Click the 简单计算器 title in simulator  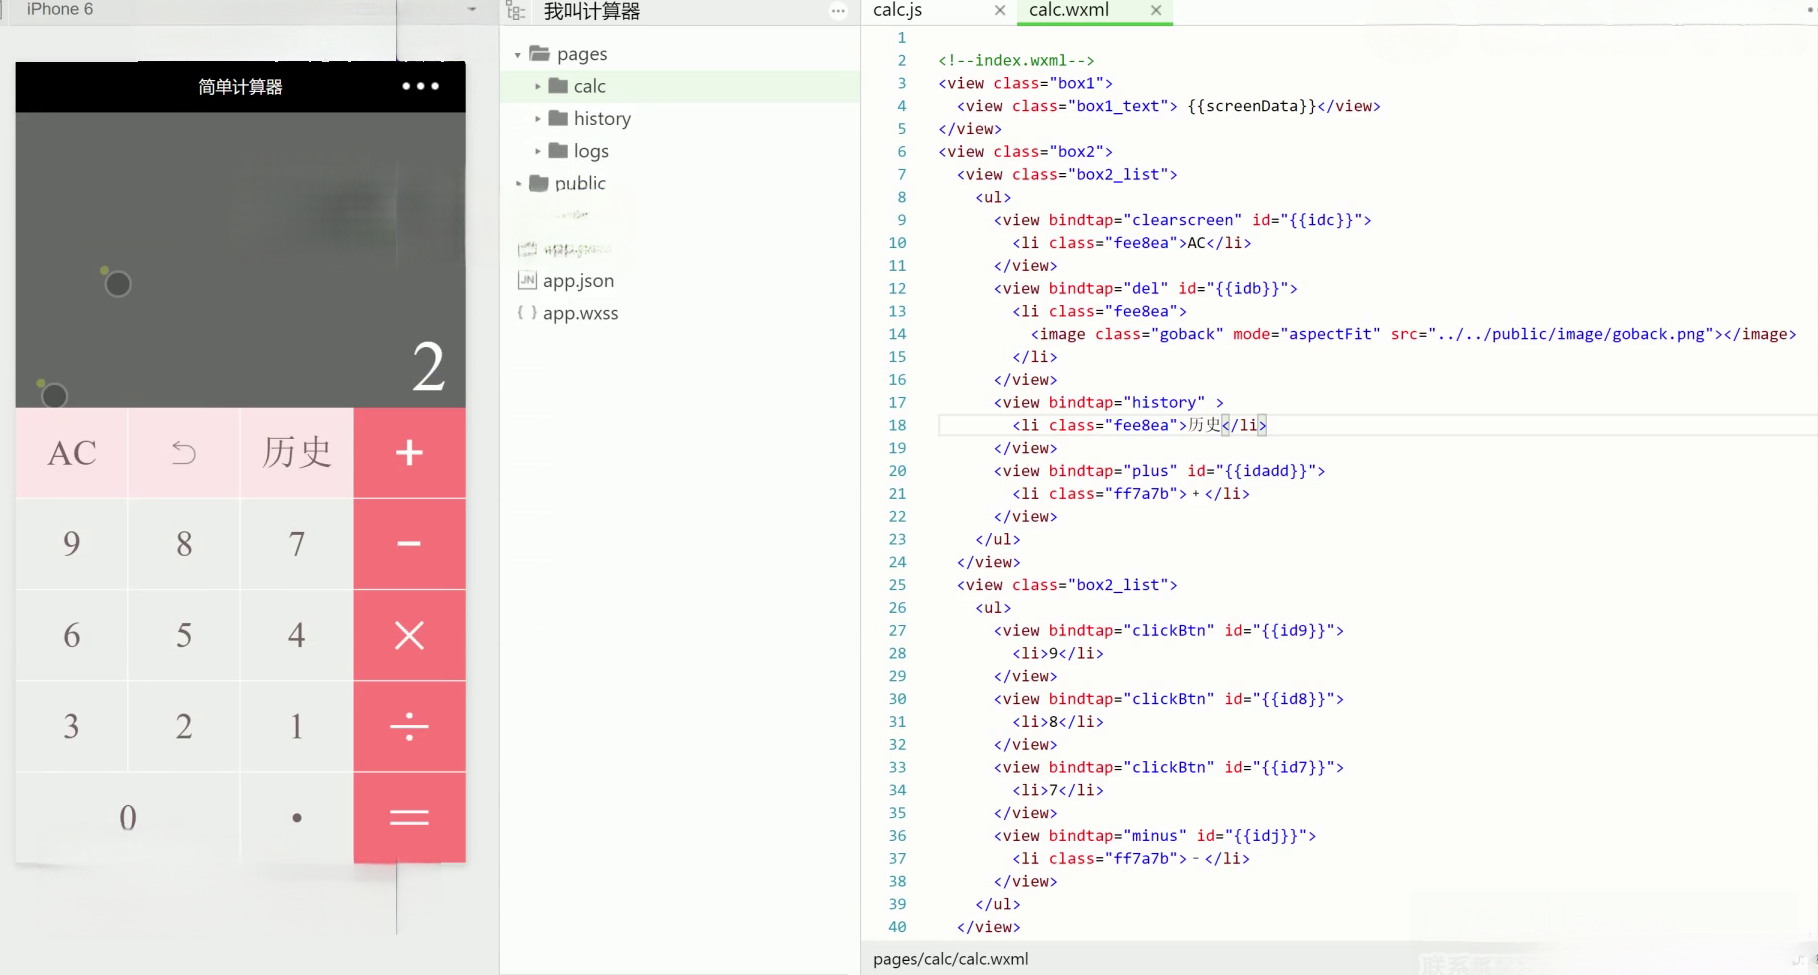point(240,87)
